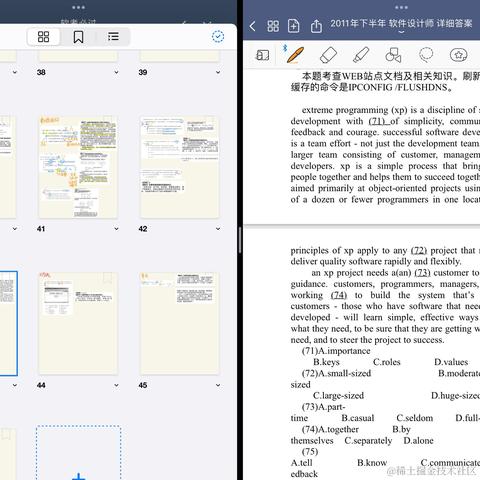
Task: Click answer option 'C.large-sized'
Action: (338, 396)
